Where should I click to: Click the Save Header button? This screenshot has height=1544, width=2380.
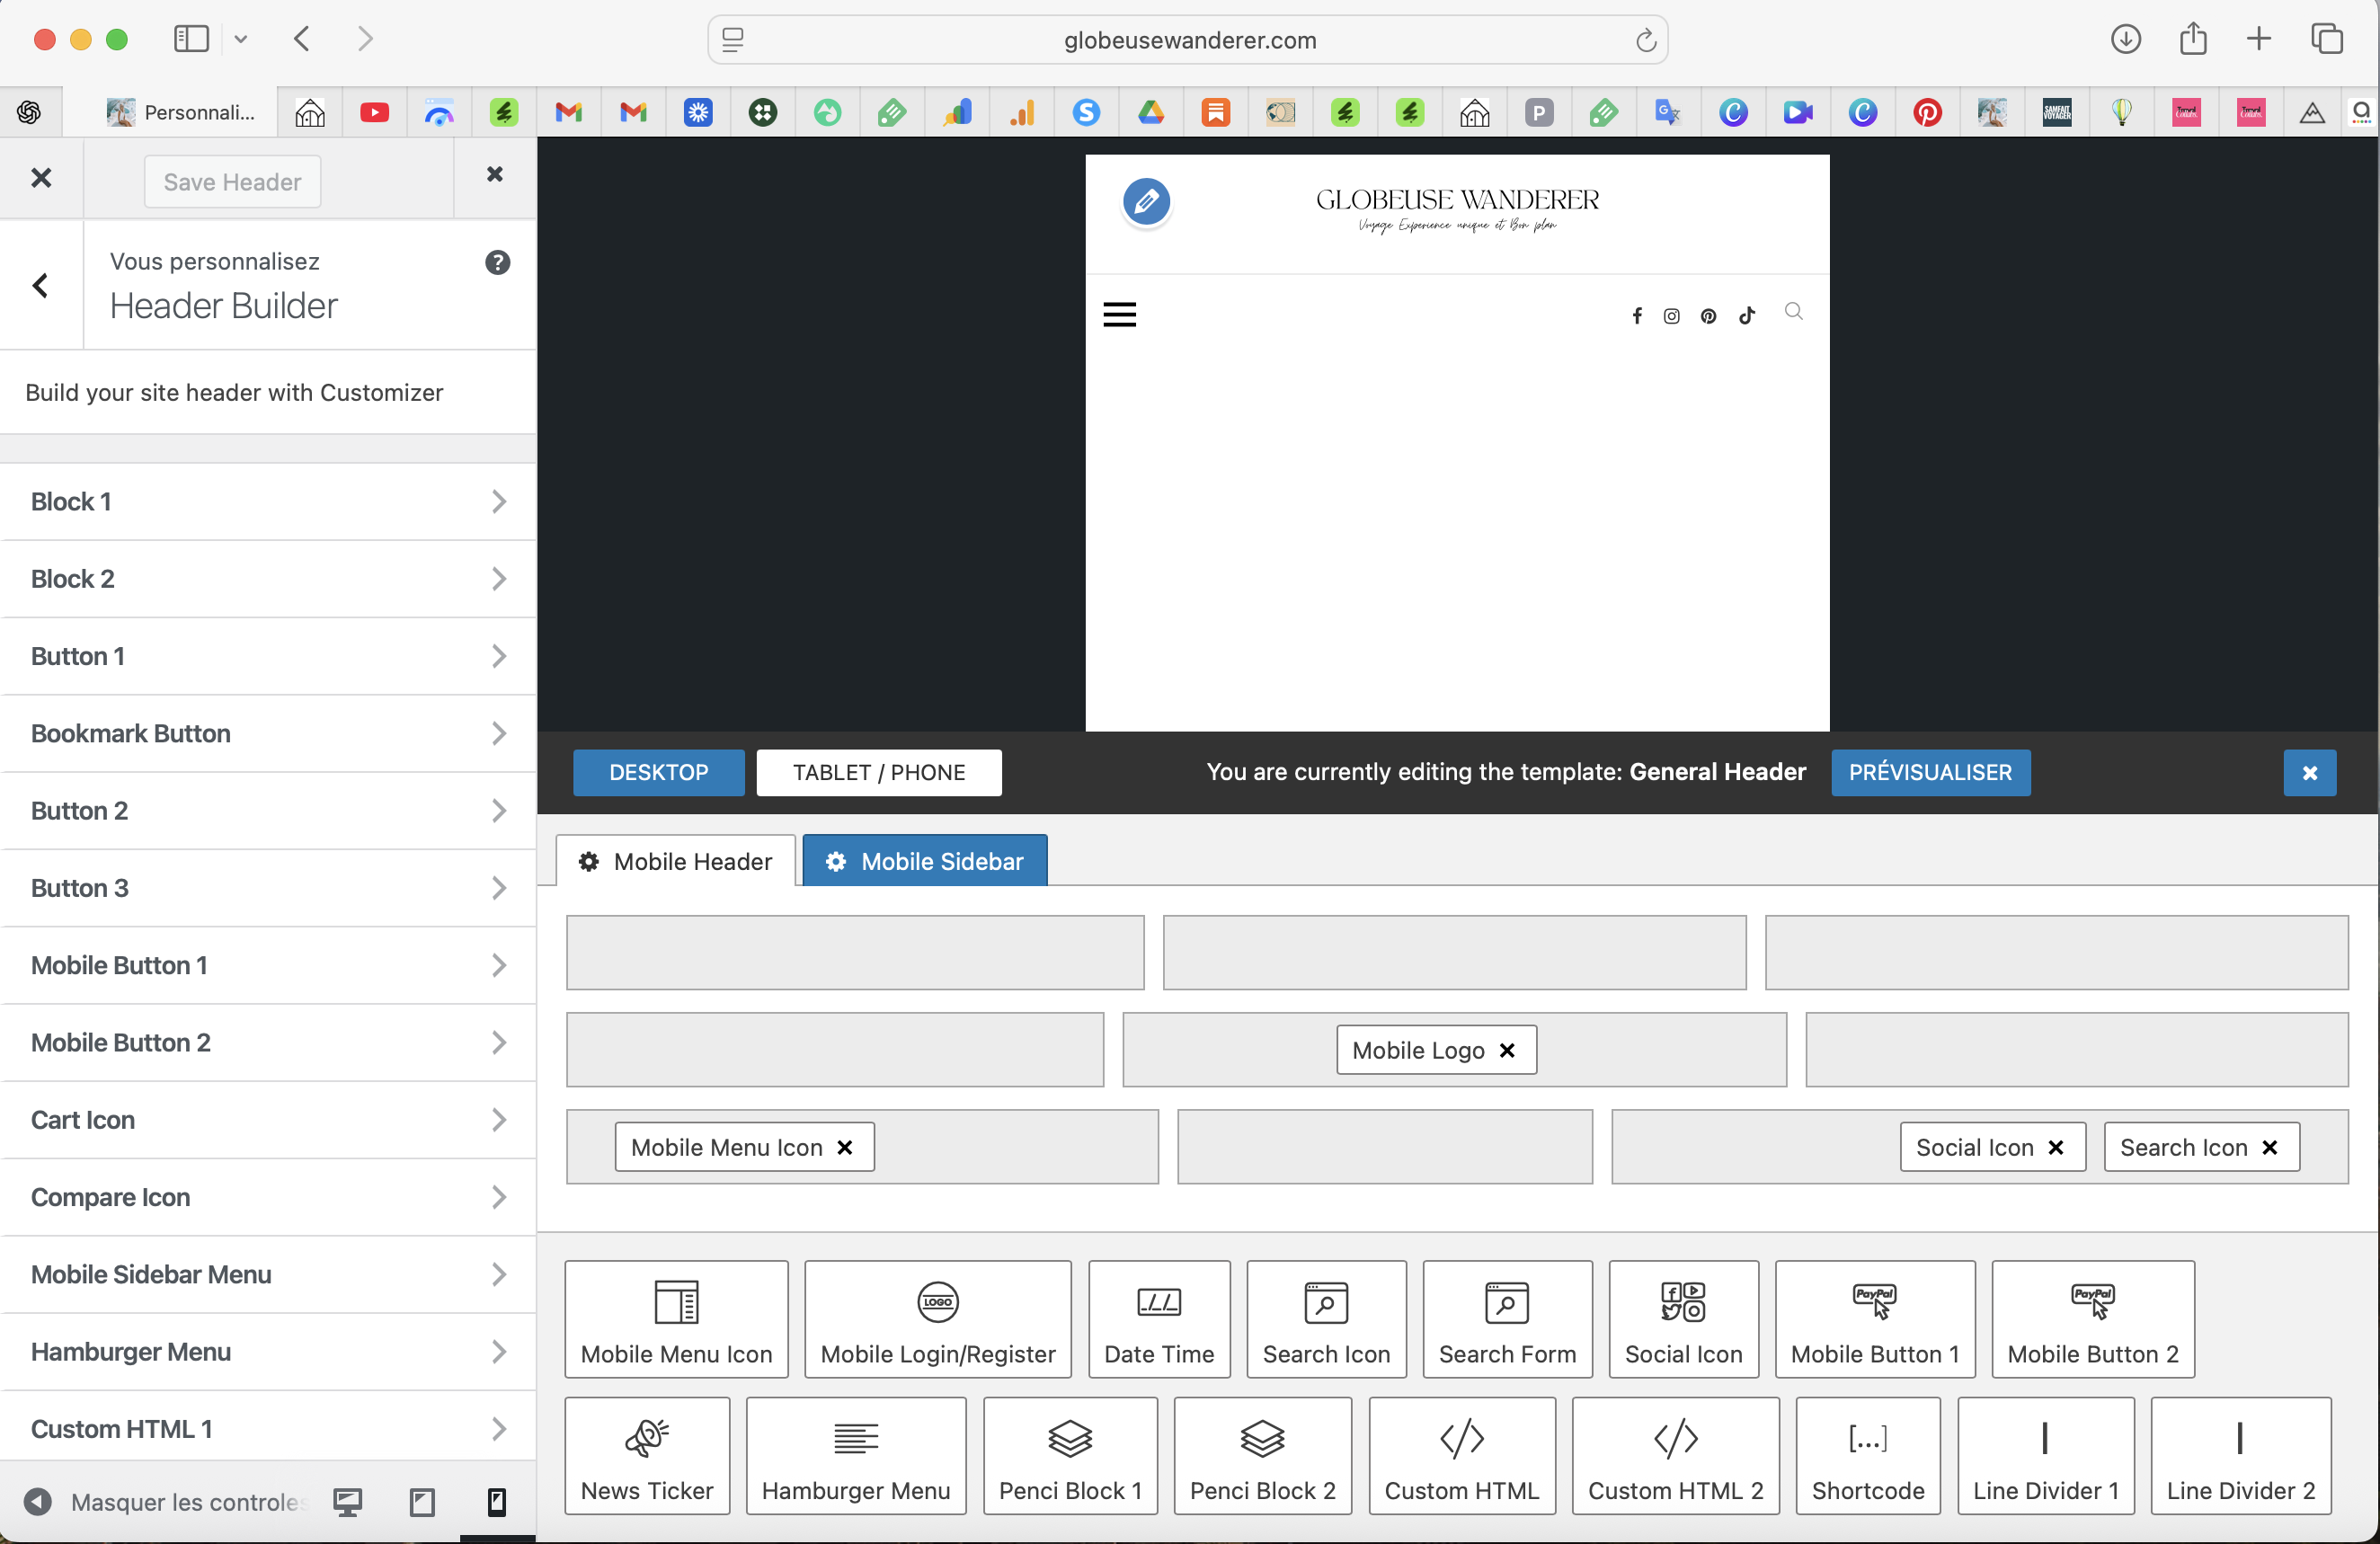[232, 181]
